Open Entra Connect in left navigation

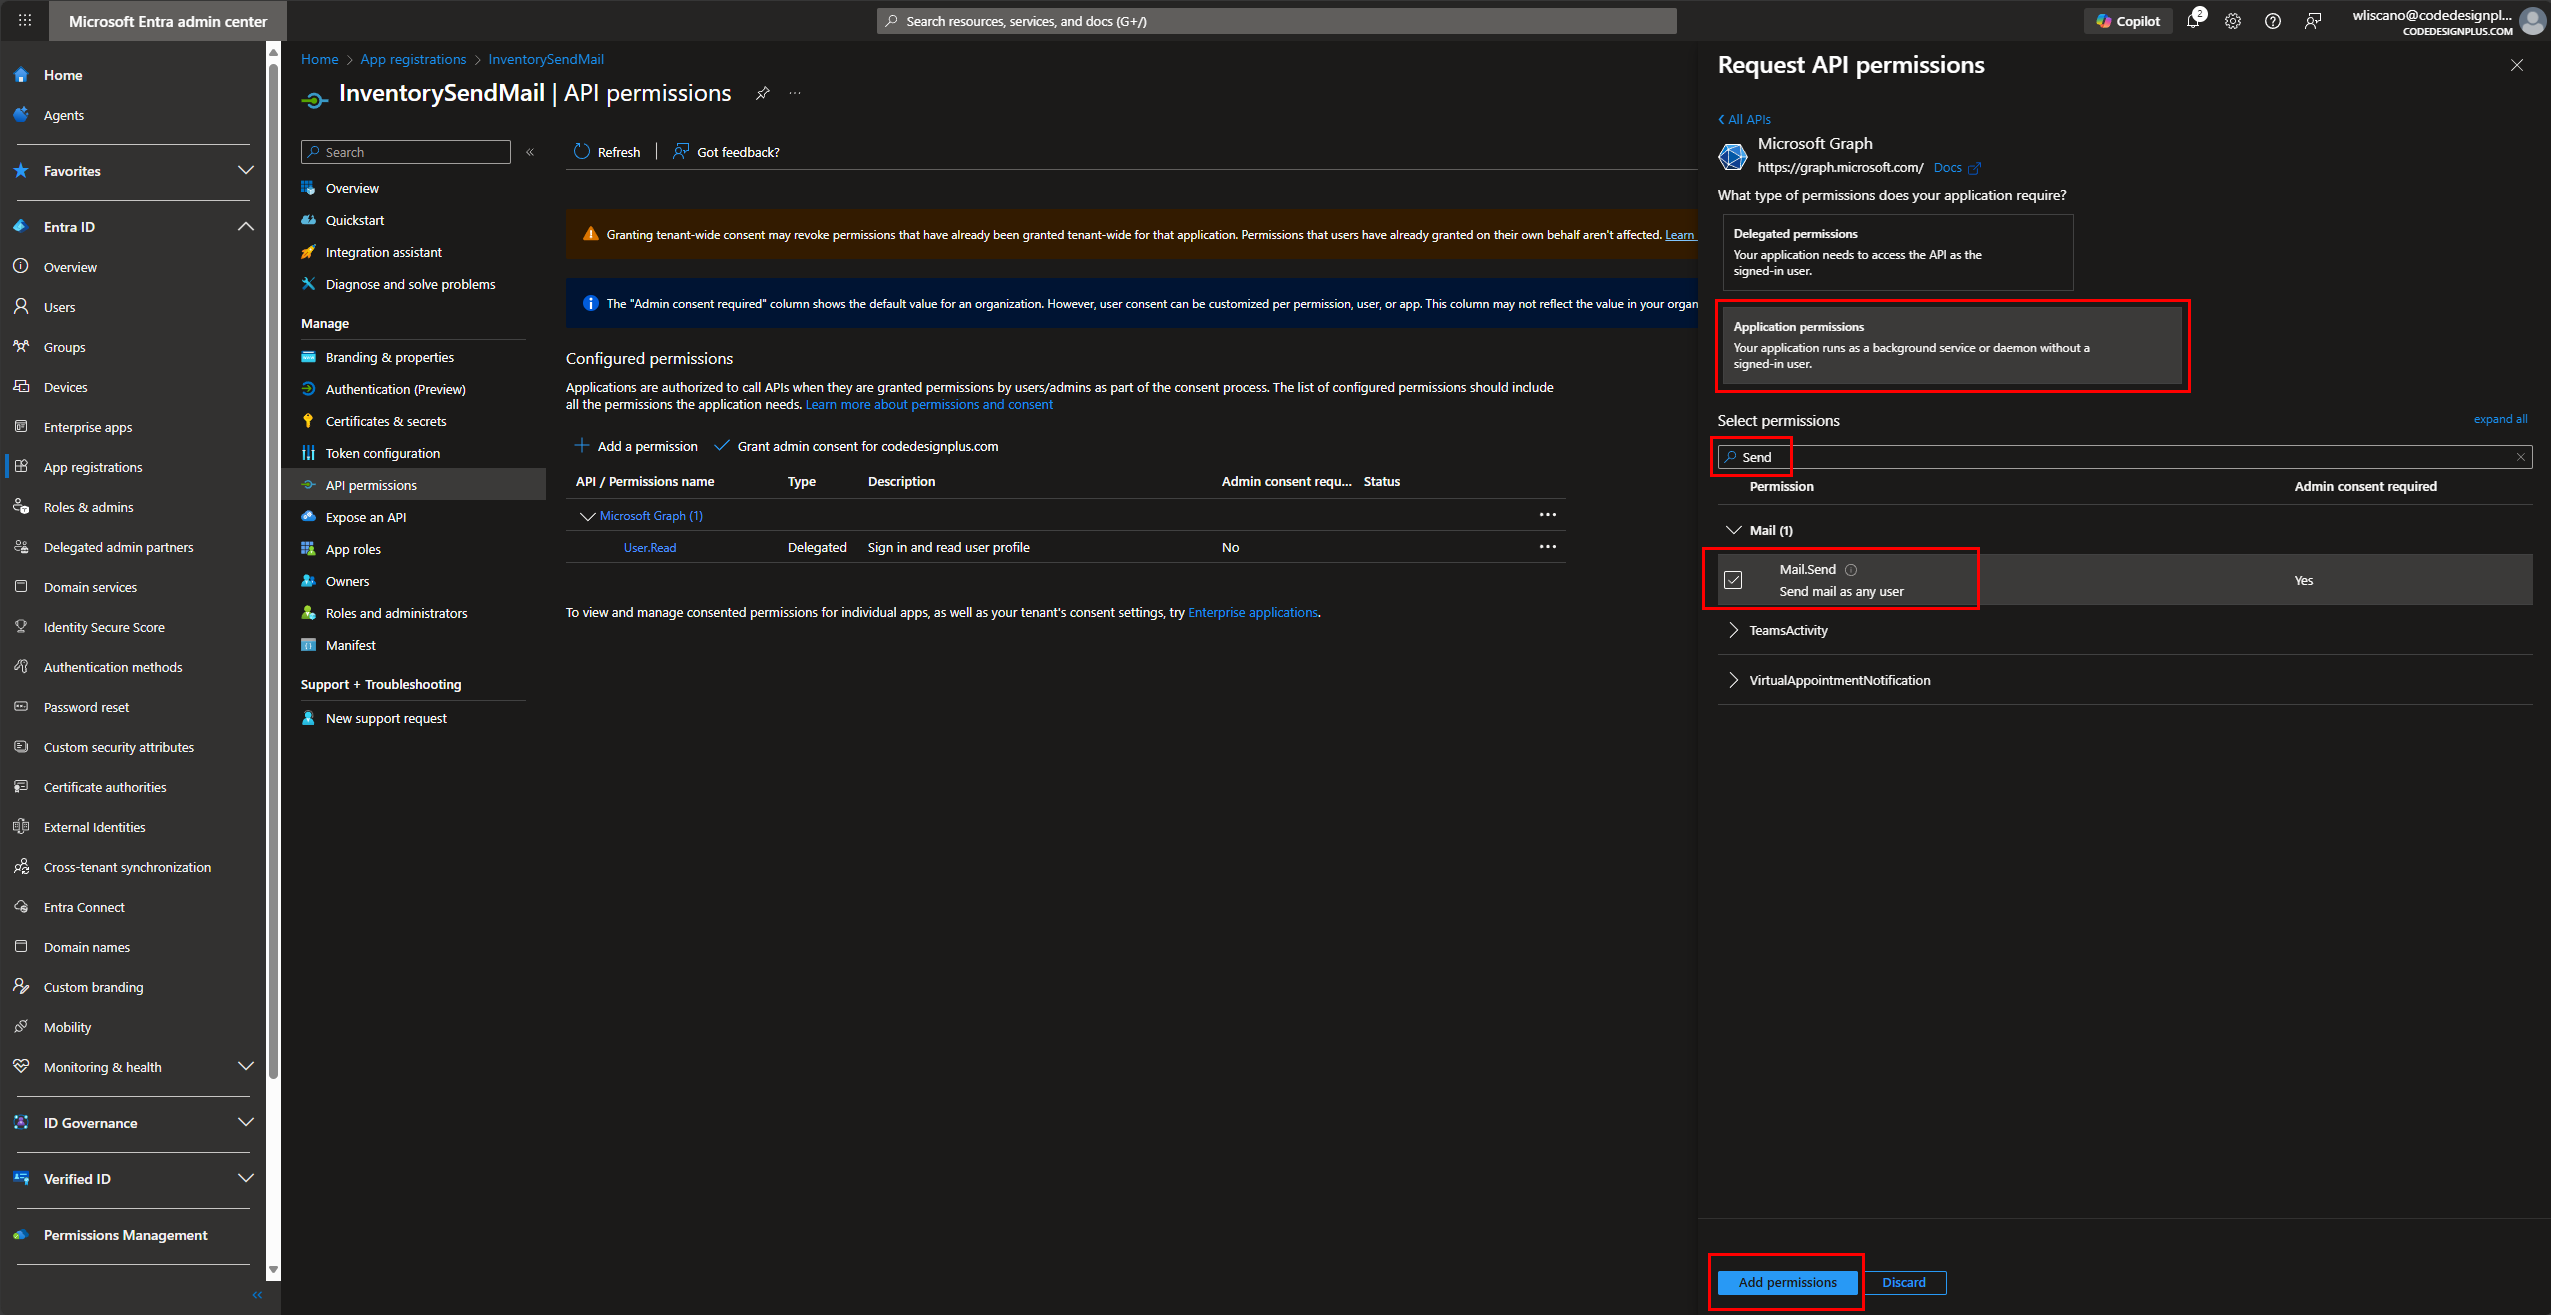click(x=84, y=907)
